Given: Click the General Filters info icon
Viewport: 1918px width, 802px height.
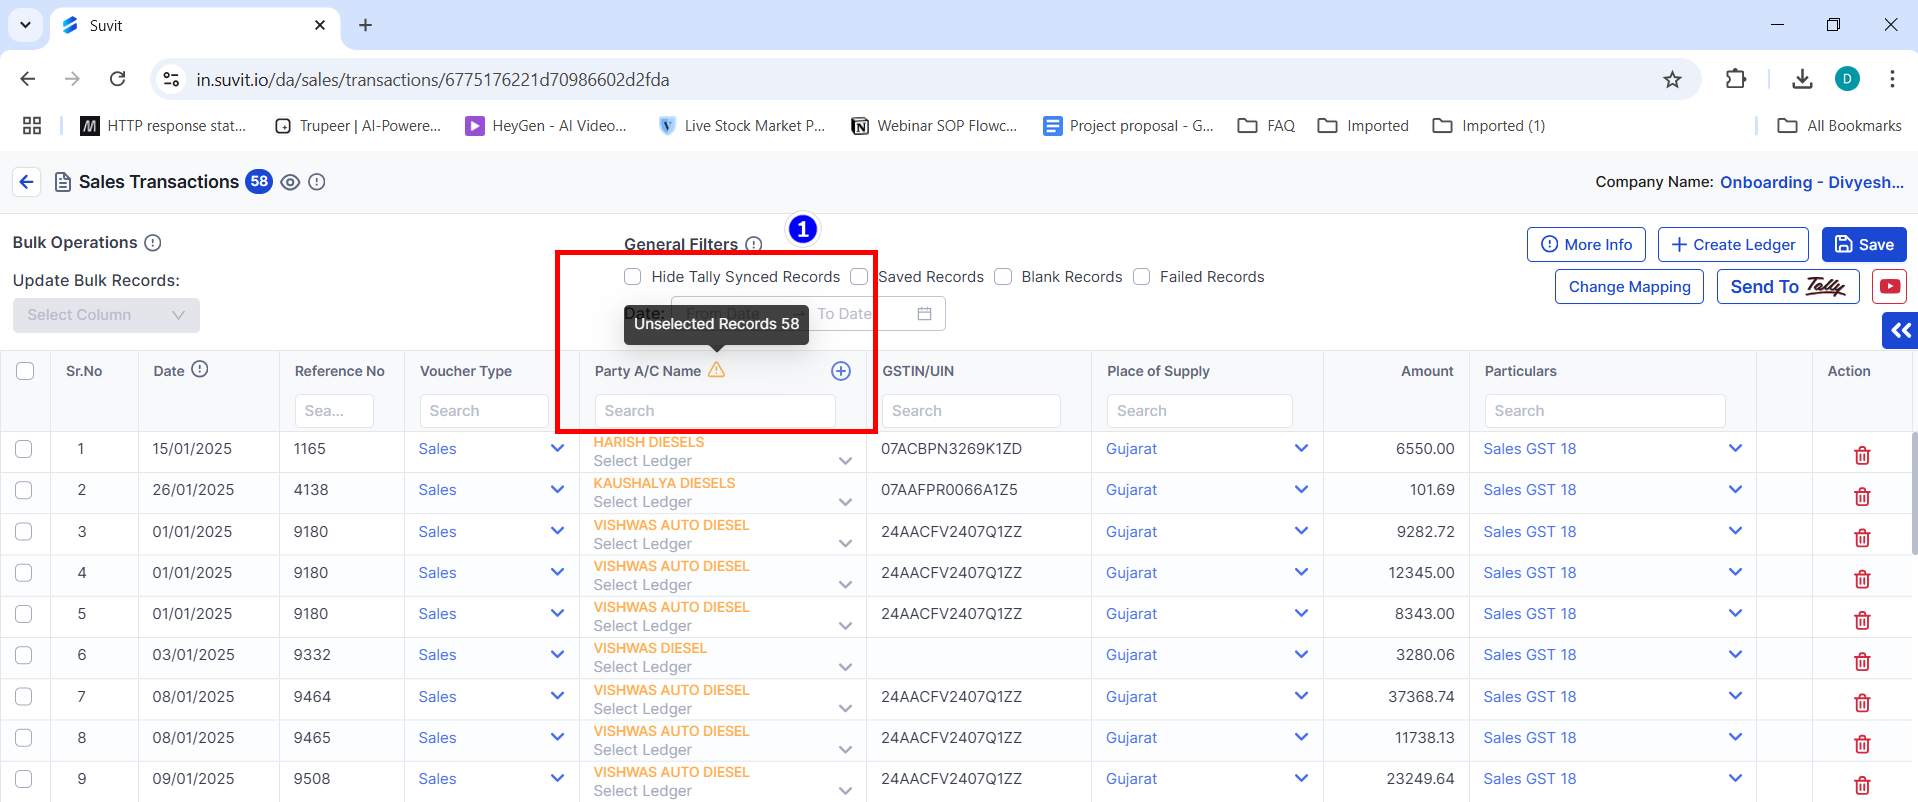Looking at the screenshot, I should [754, 244].
